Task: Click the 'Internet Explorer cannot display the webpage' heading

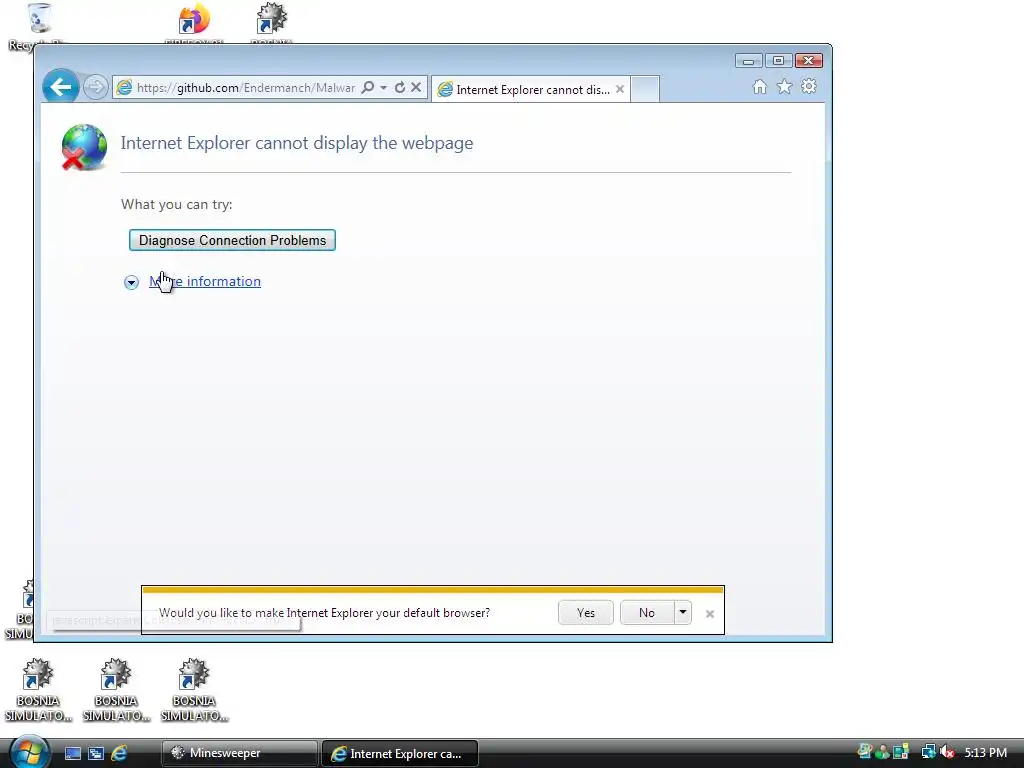Action: 296,143
